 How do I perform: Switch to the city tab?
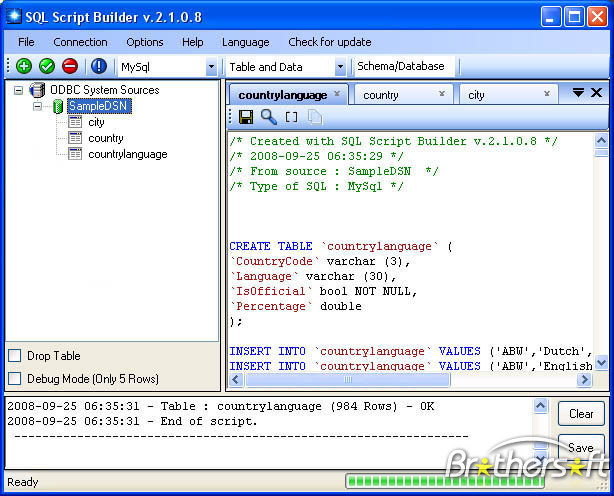508,95
